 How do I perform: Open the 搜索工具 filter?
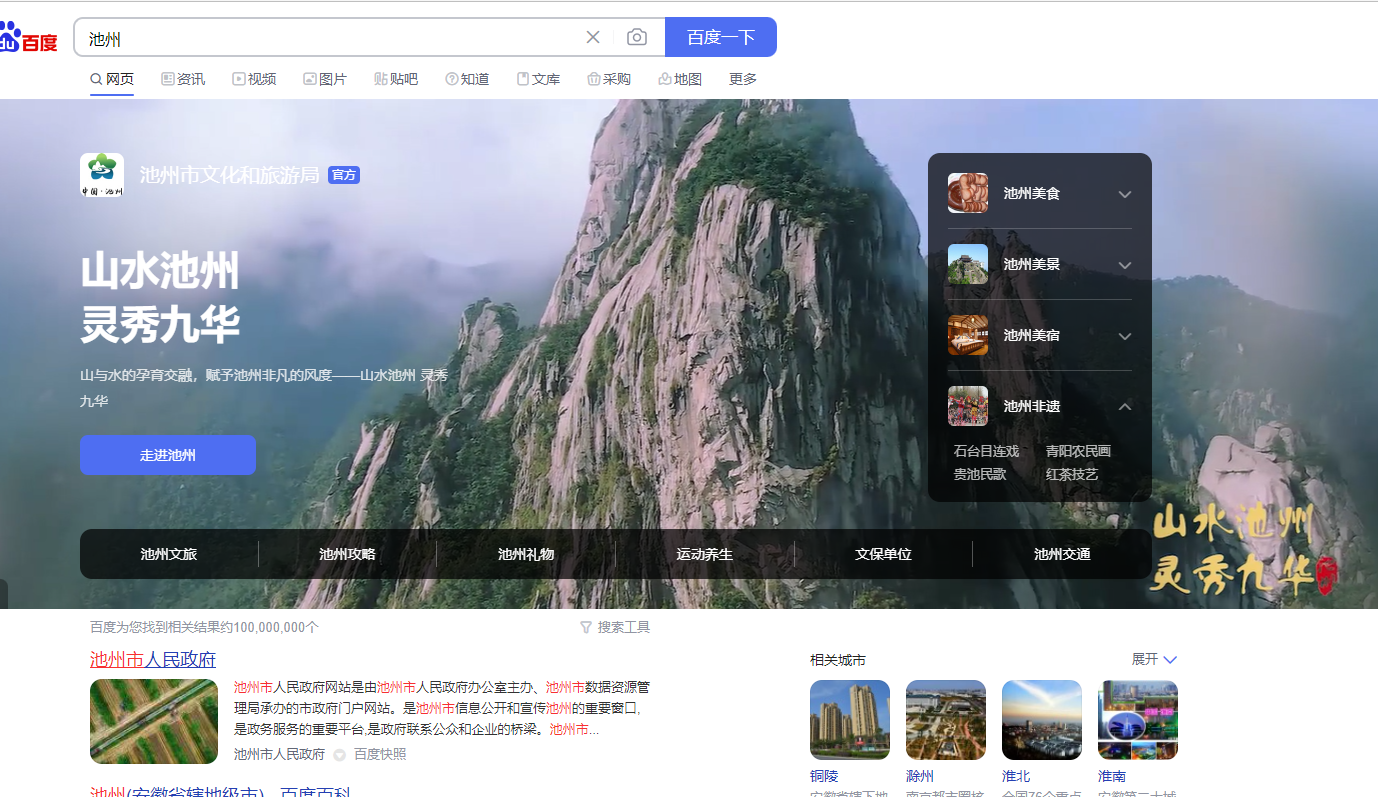pyautogui.click(x=615, y=627)
